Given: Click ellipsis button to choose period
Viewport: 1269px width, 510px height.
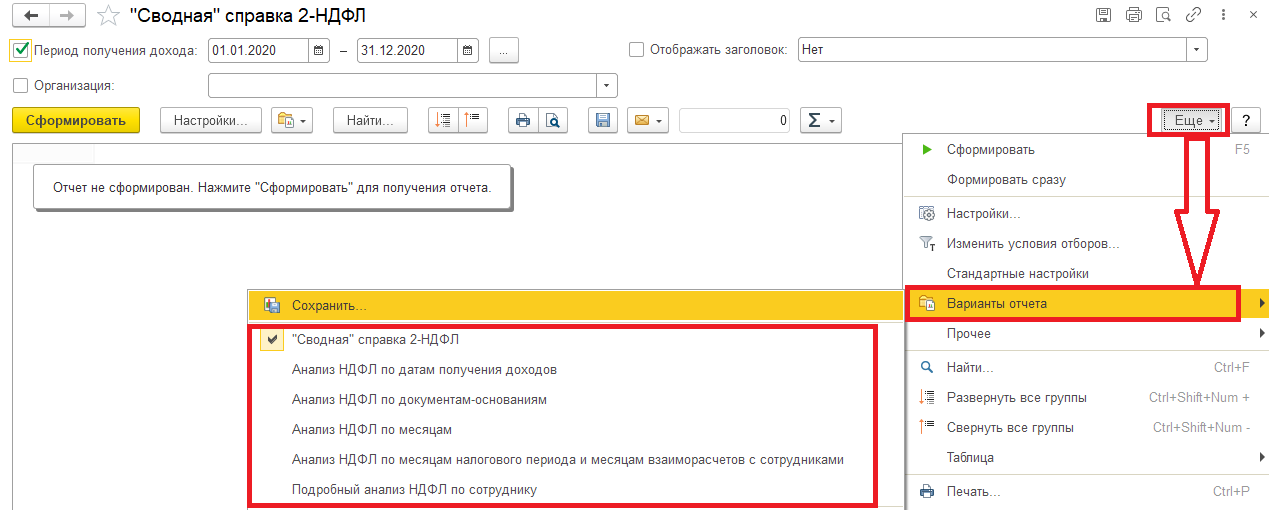Looking at the screenshot, I should coord(504,50).
